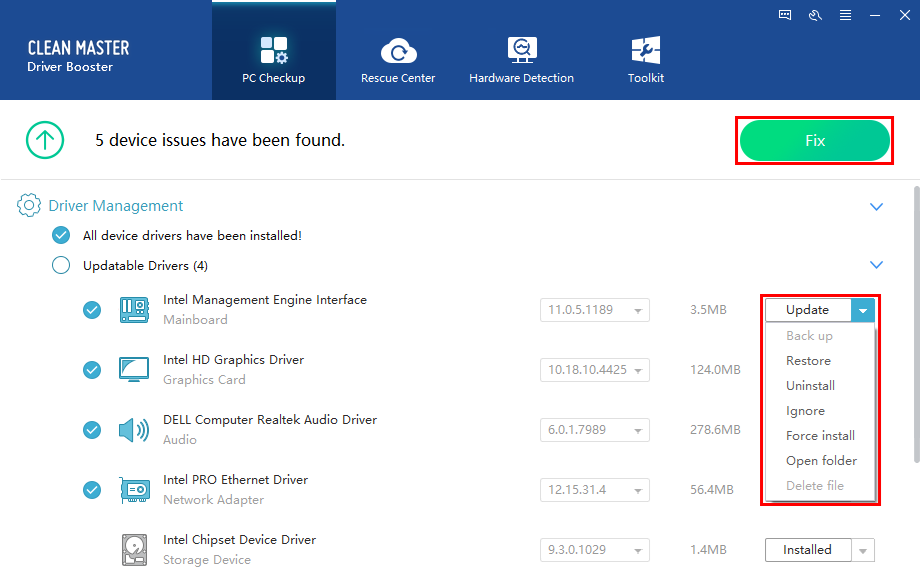Choose Delete file from the menu

coord(815,486)
